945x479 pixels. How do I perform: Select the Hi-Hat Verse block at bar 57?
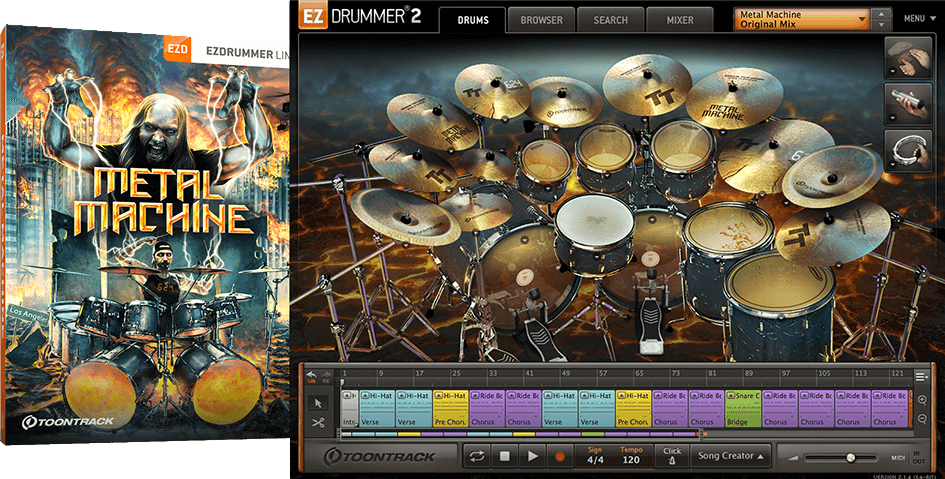pos(597,409)
